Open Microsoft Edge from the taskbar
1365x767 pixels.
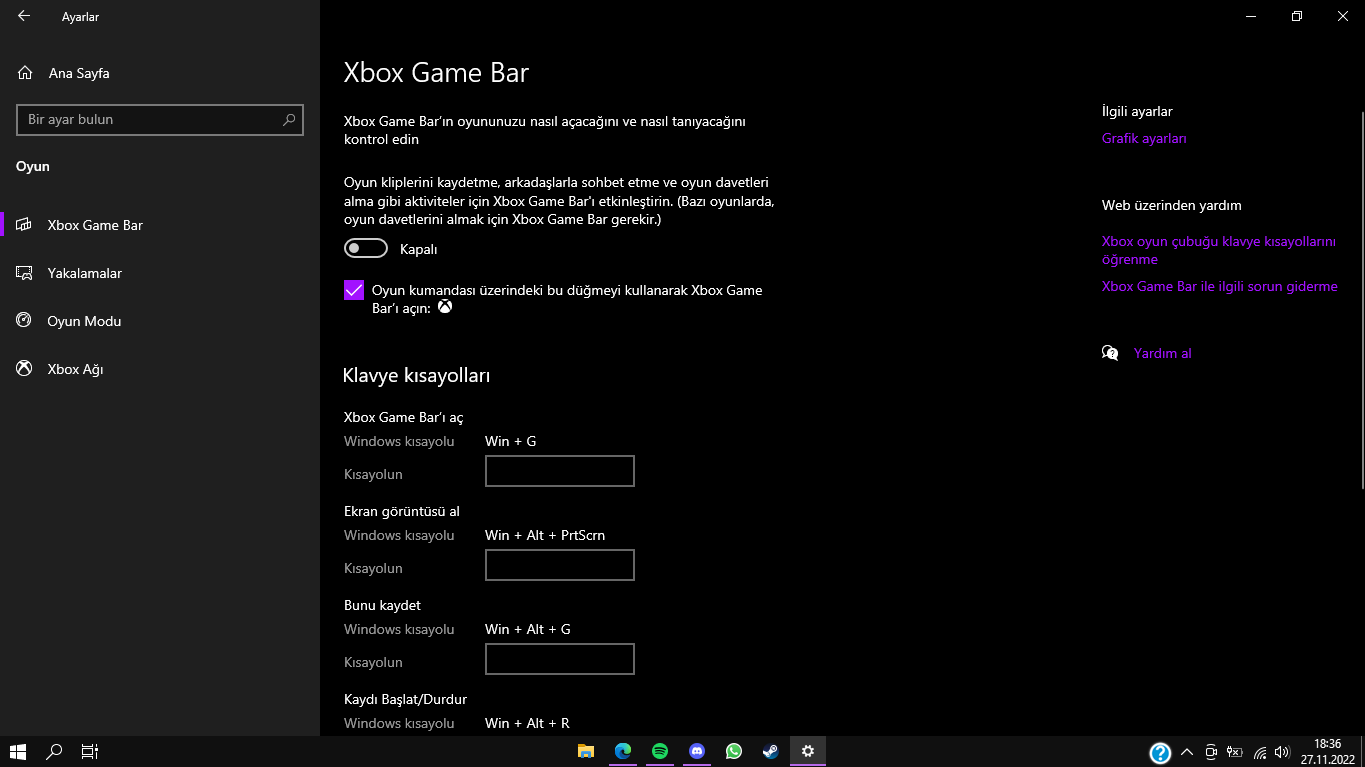pos(623,751)
